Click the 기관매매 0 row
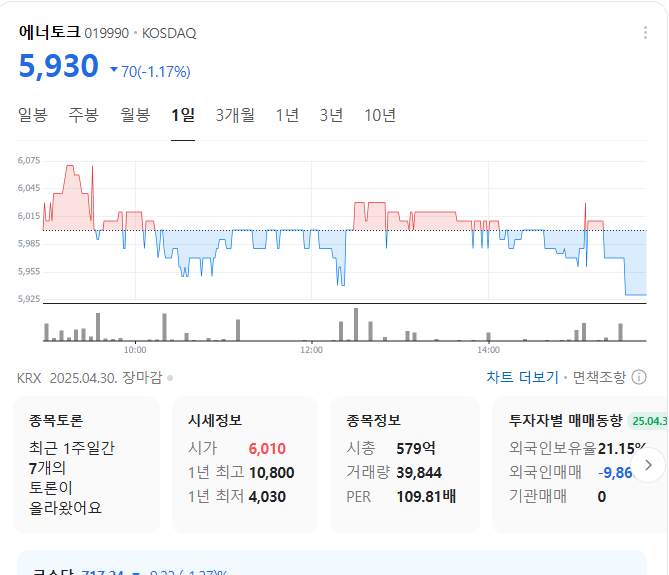The width and height of the screenshot is (669, 575). tap(557, 497)
